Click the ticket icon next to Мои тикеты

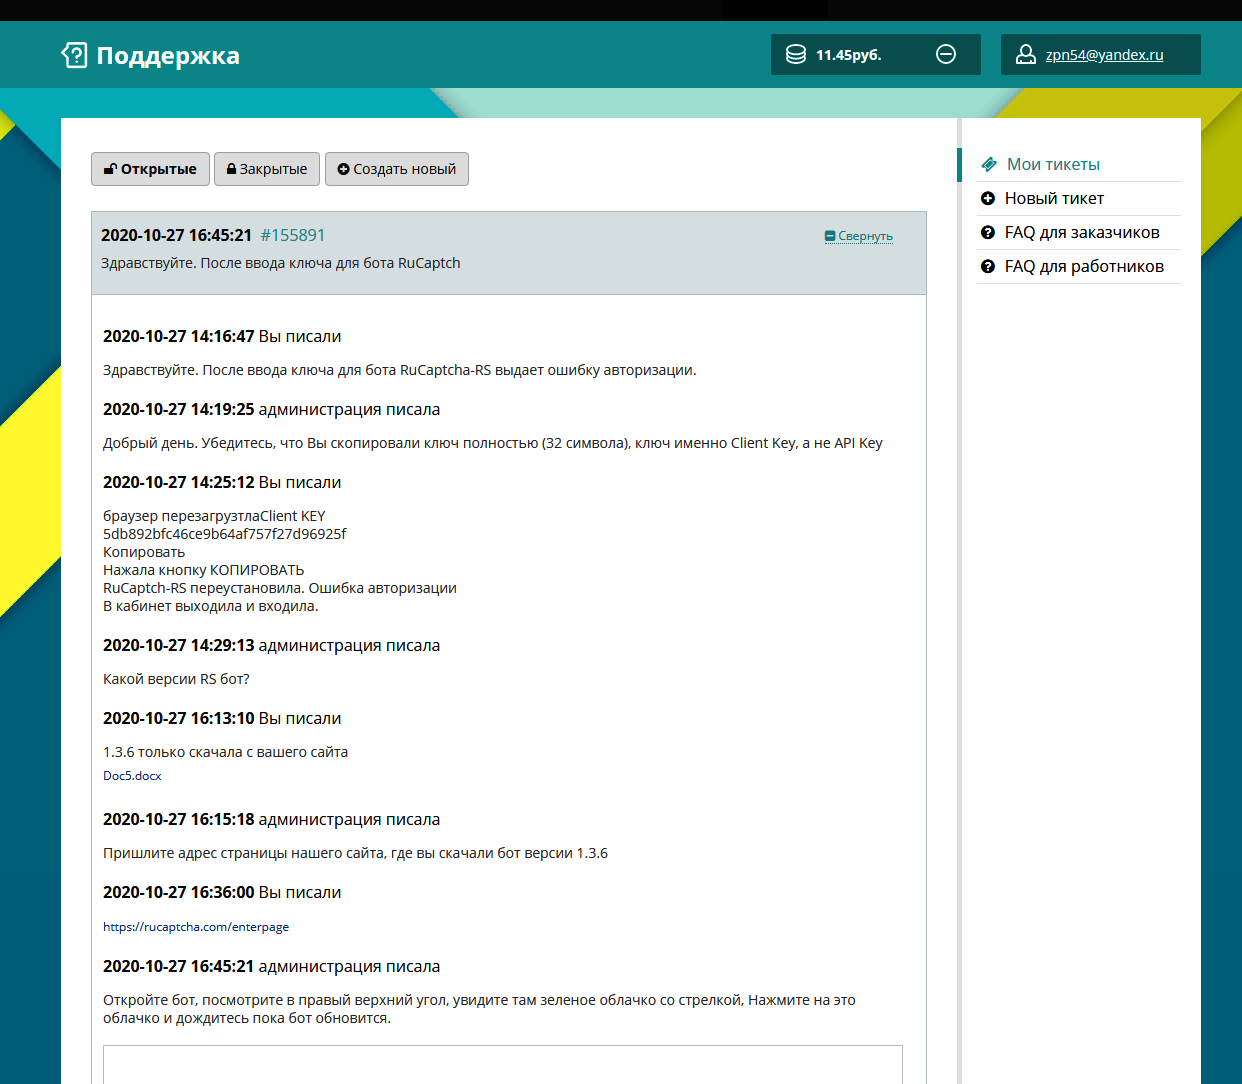(989, 164)
